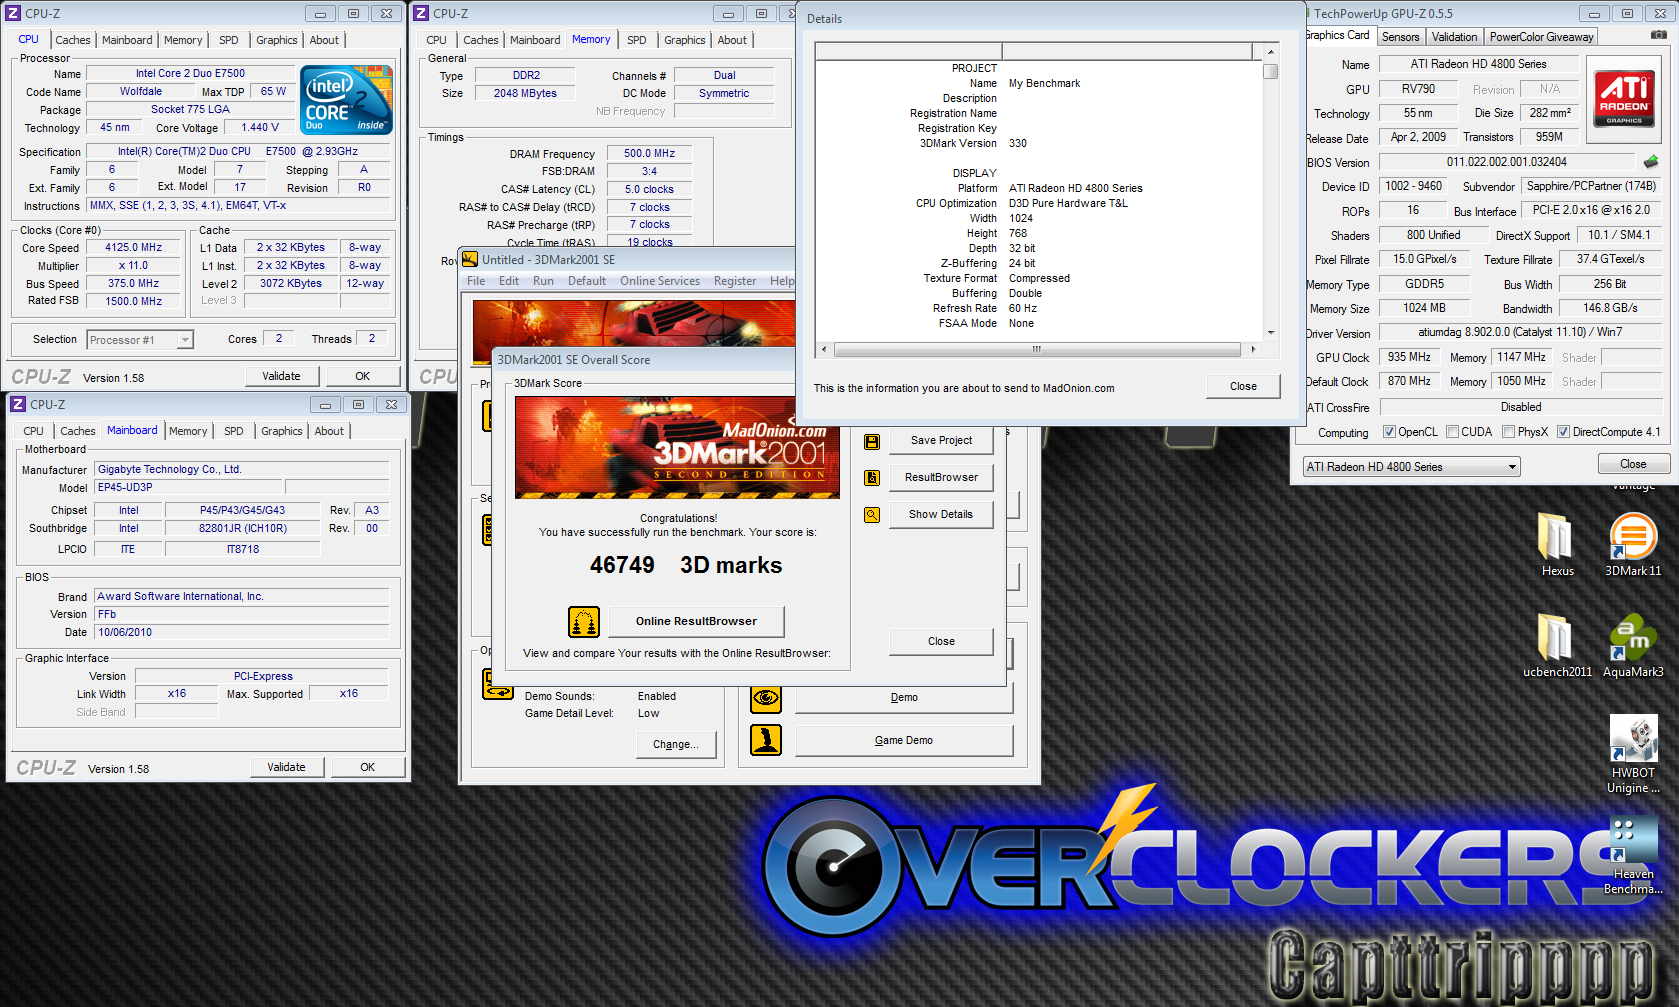Open the SPD tab in the Memory CPU-Z window
Screen dimensions: 1679x1007
[x=637, y=40]
